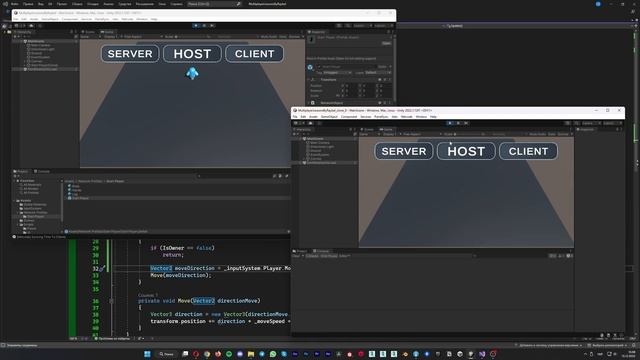The width and height of the screenshot is (640, 360).
Task: Click CLIENT button in right Unity game view
Action: pos(528,151)
